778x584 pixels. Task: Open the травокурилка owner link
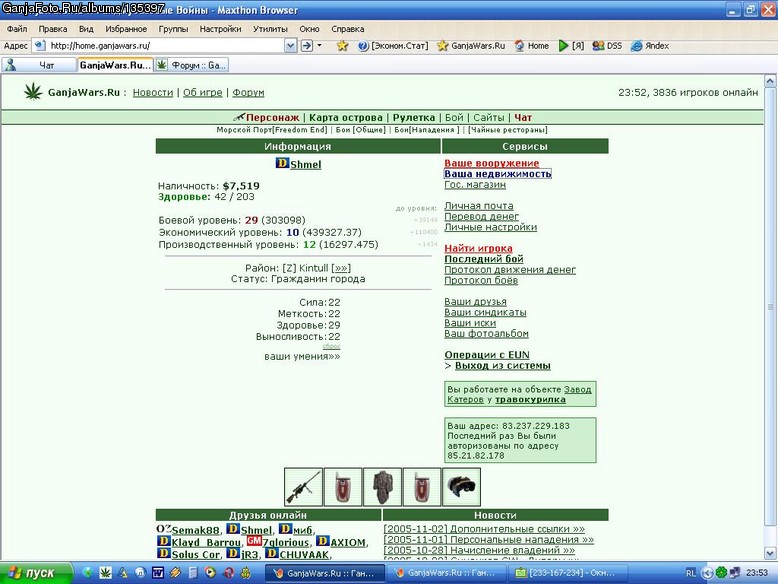tap(530, 399)
